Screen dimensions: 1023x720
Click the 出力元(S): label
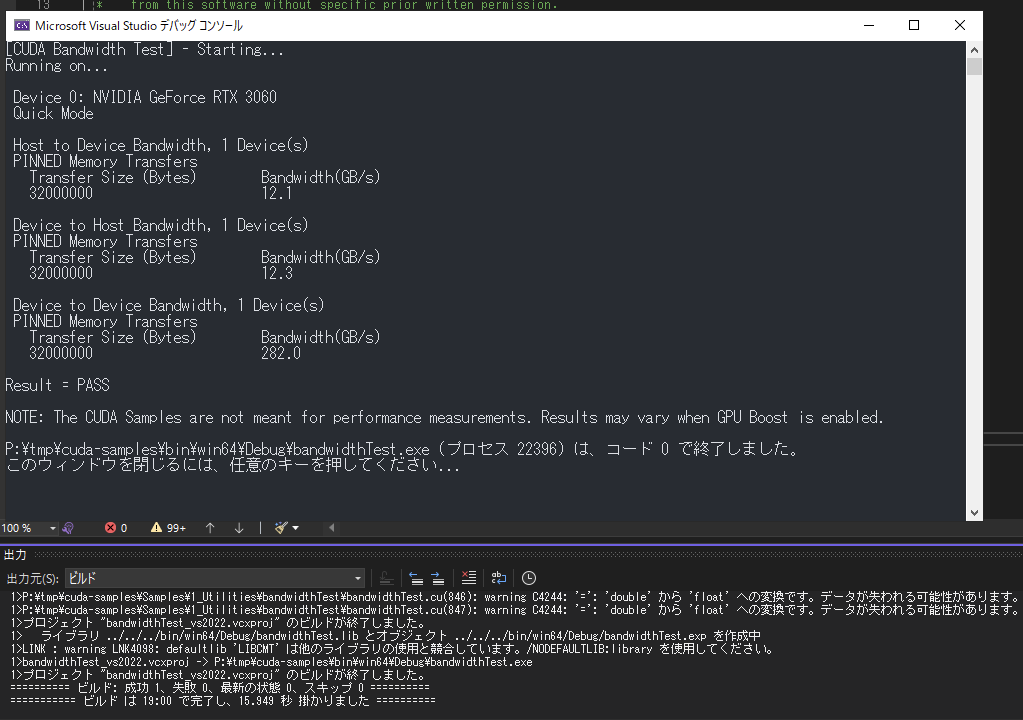33,578
